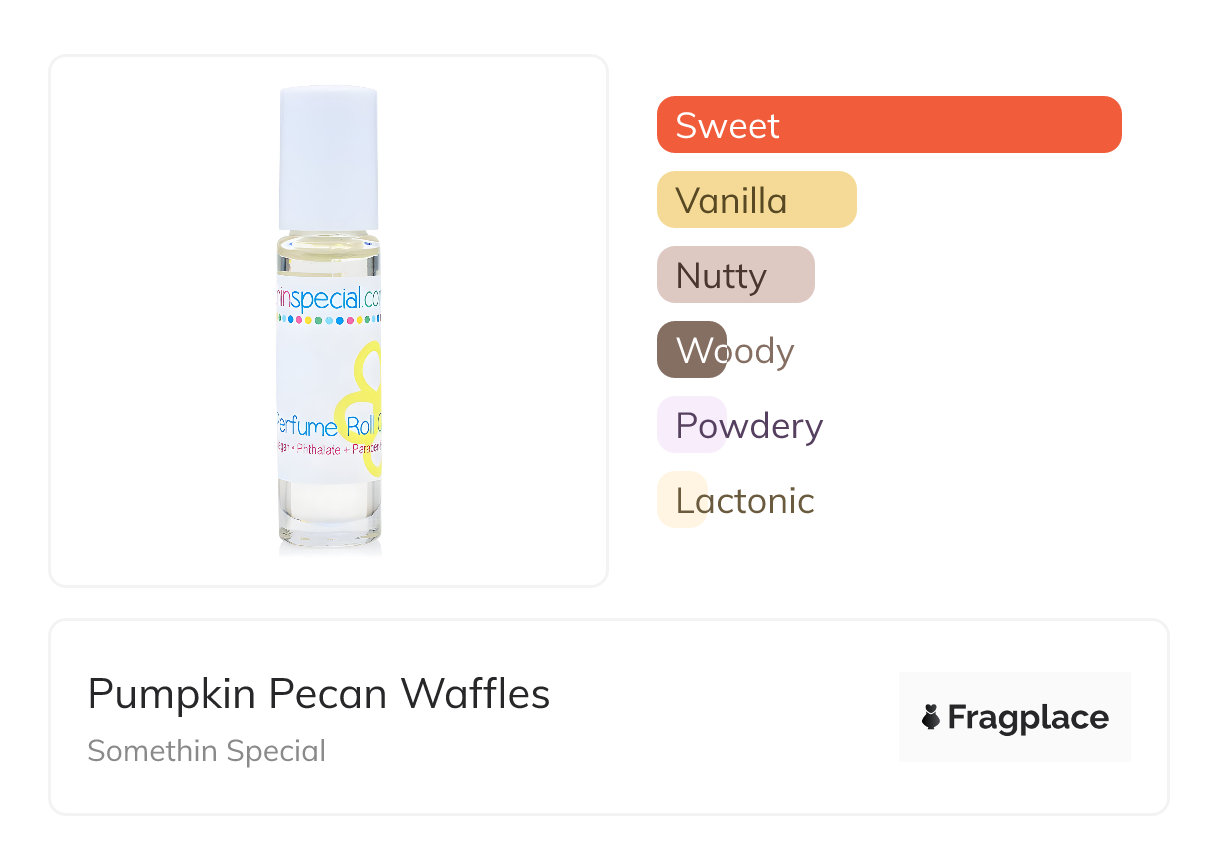Click the cream Lactonic swatch
1218x864 pixels.
682,500
